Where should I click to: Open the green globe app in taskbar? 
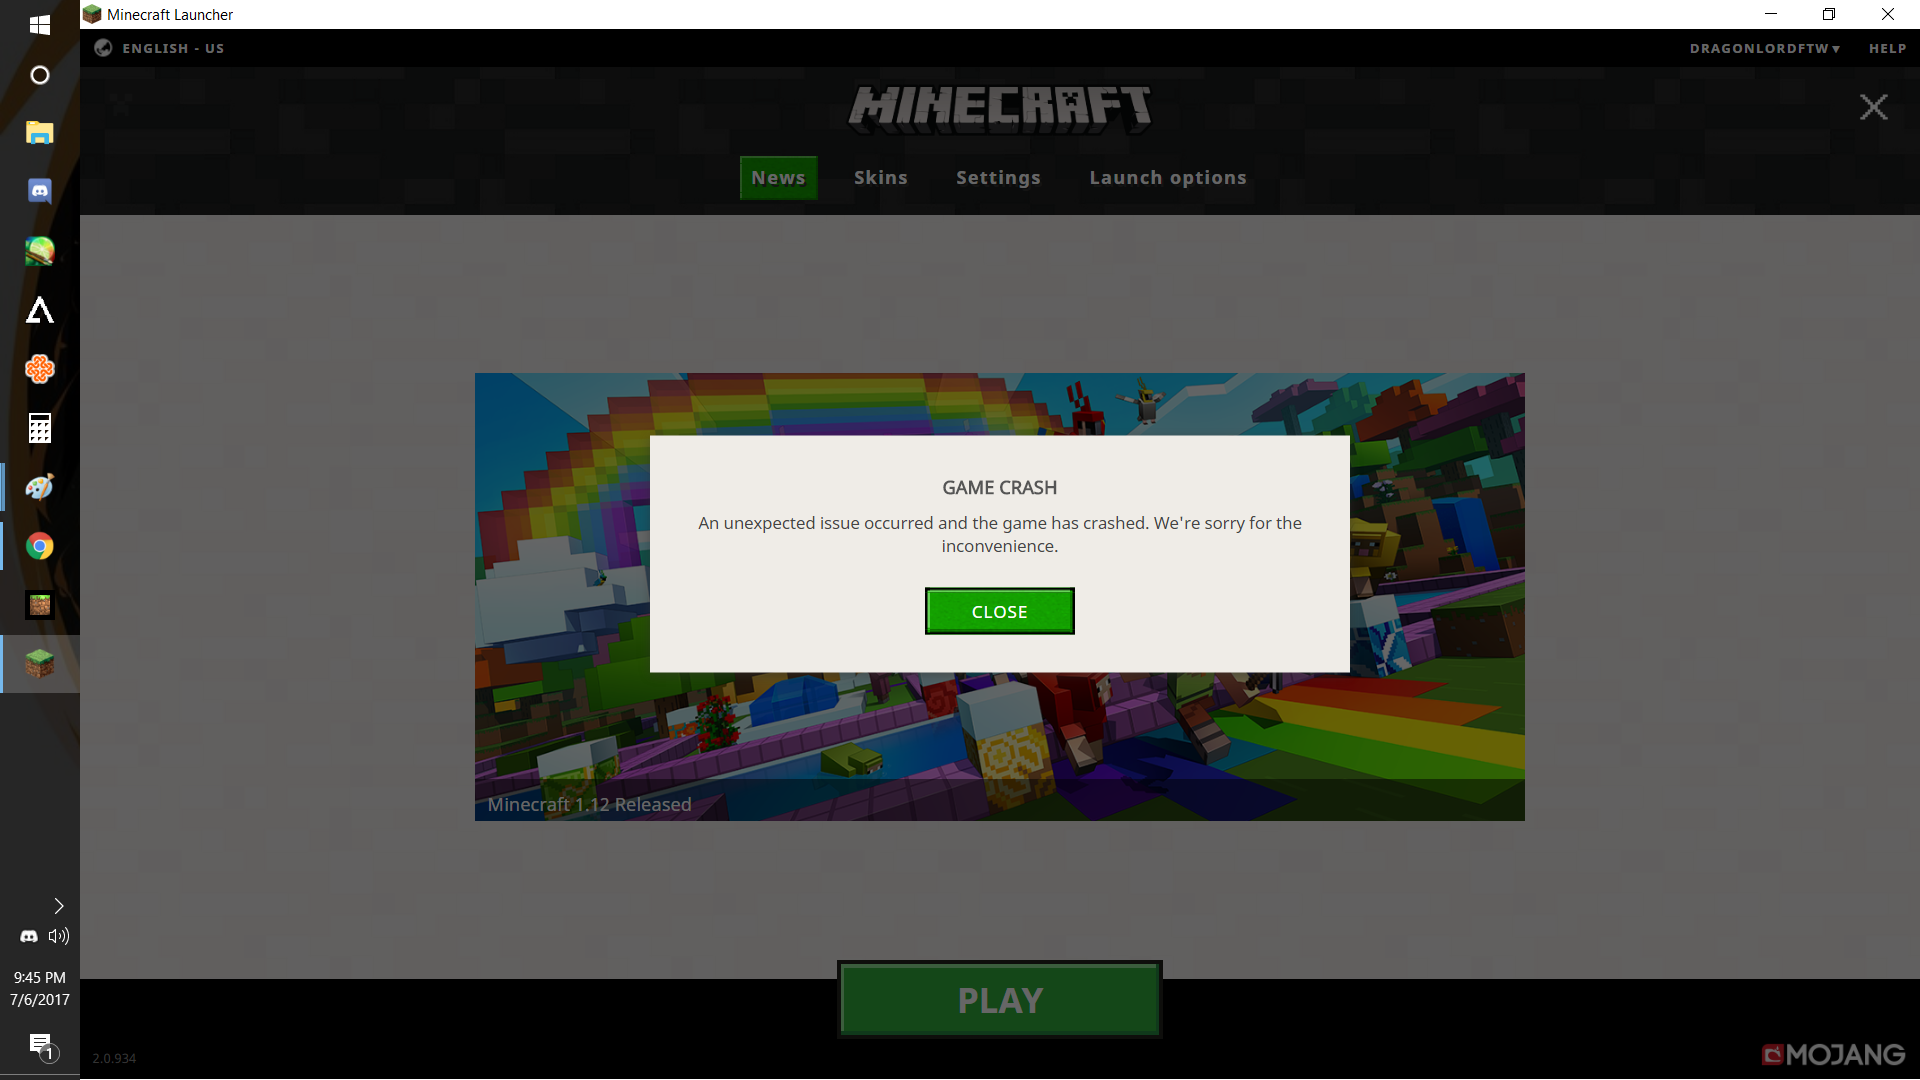tap(40, 250)
